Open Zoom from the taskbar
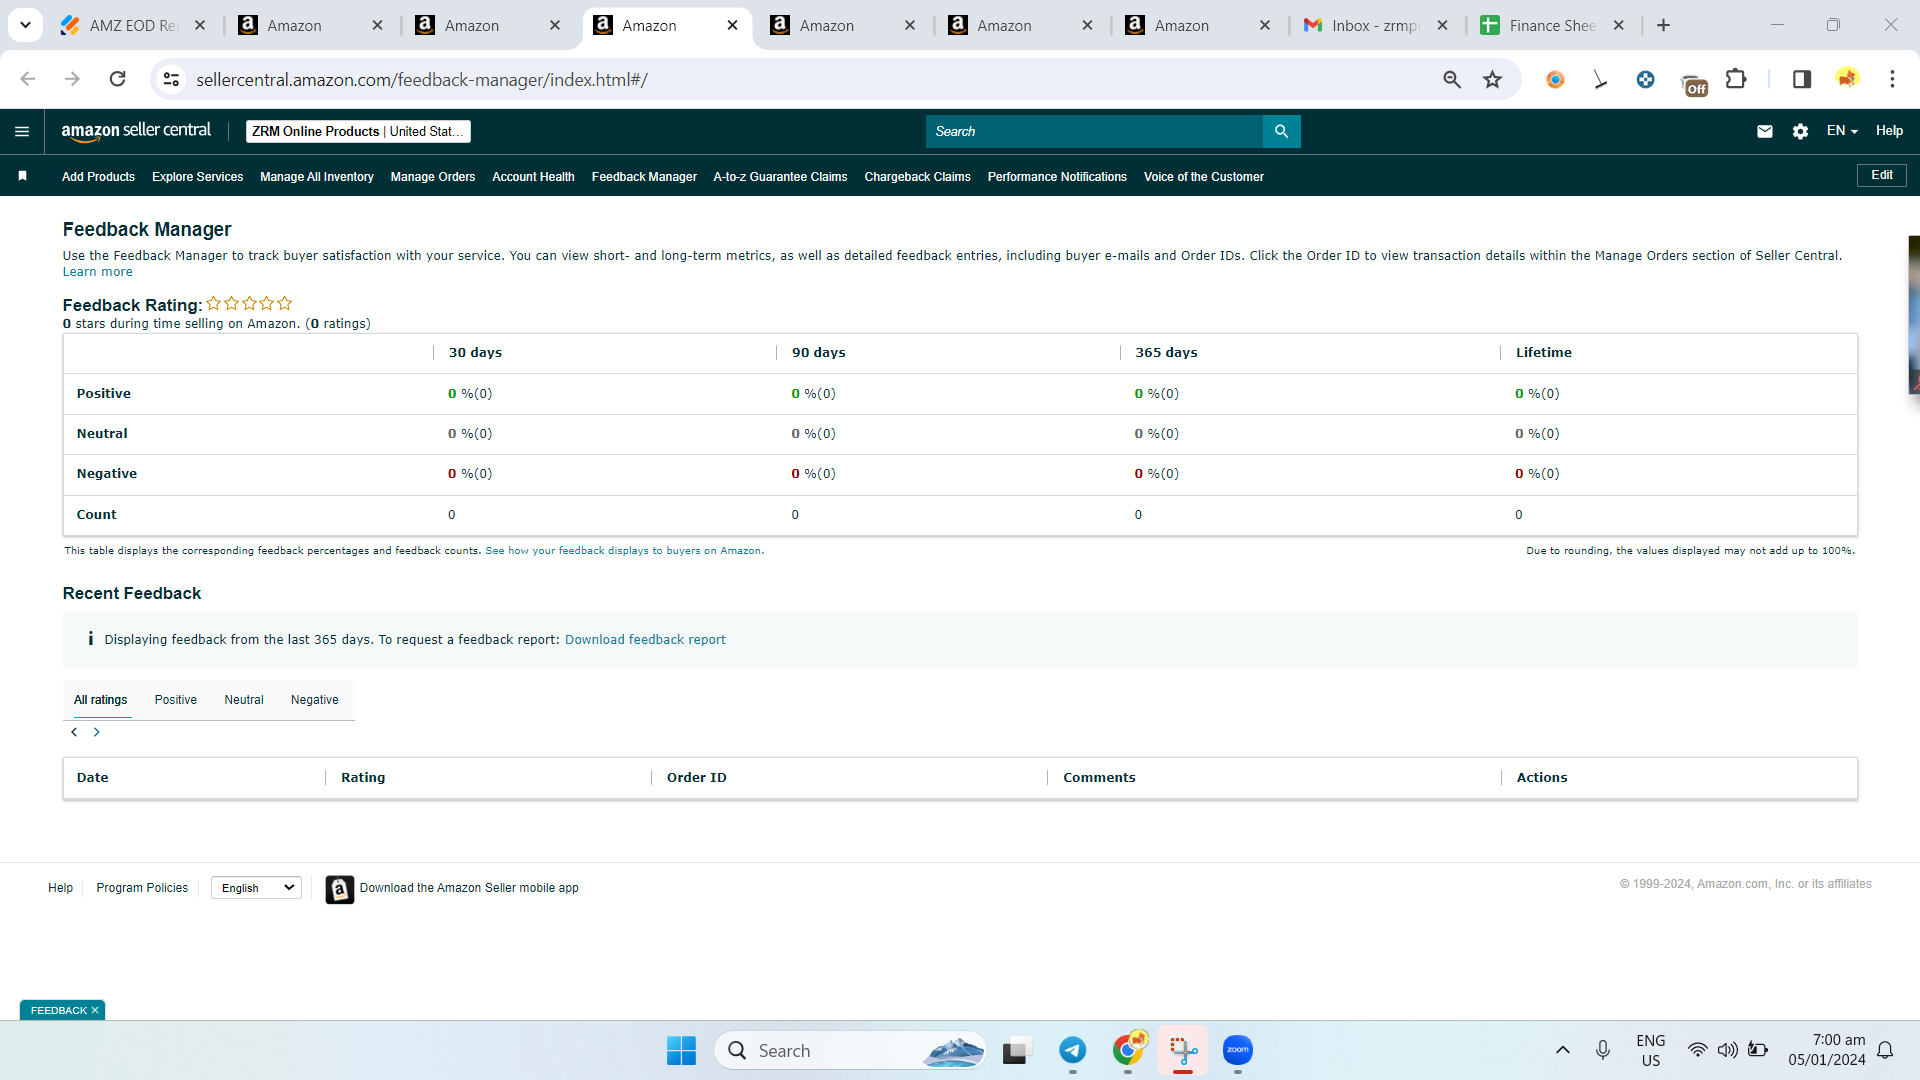1920x1080 pixels. pyautogui.click(x=1237, y=1051)
